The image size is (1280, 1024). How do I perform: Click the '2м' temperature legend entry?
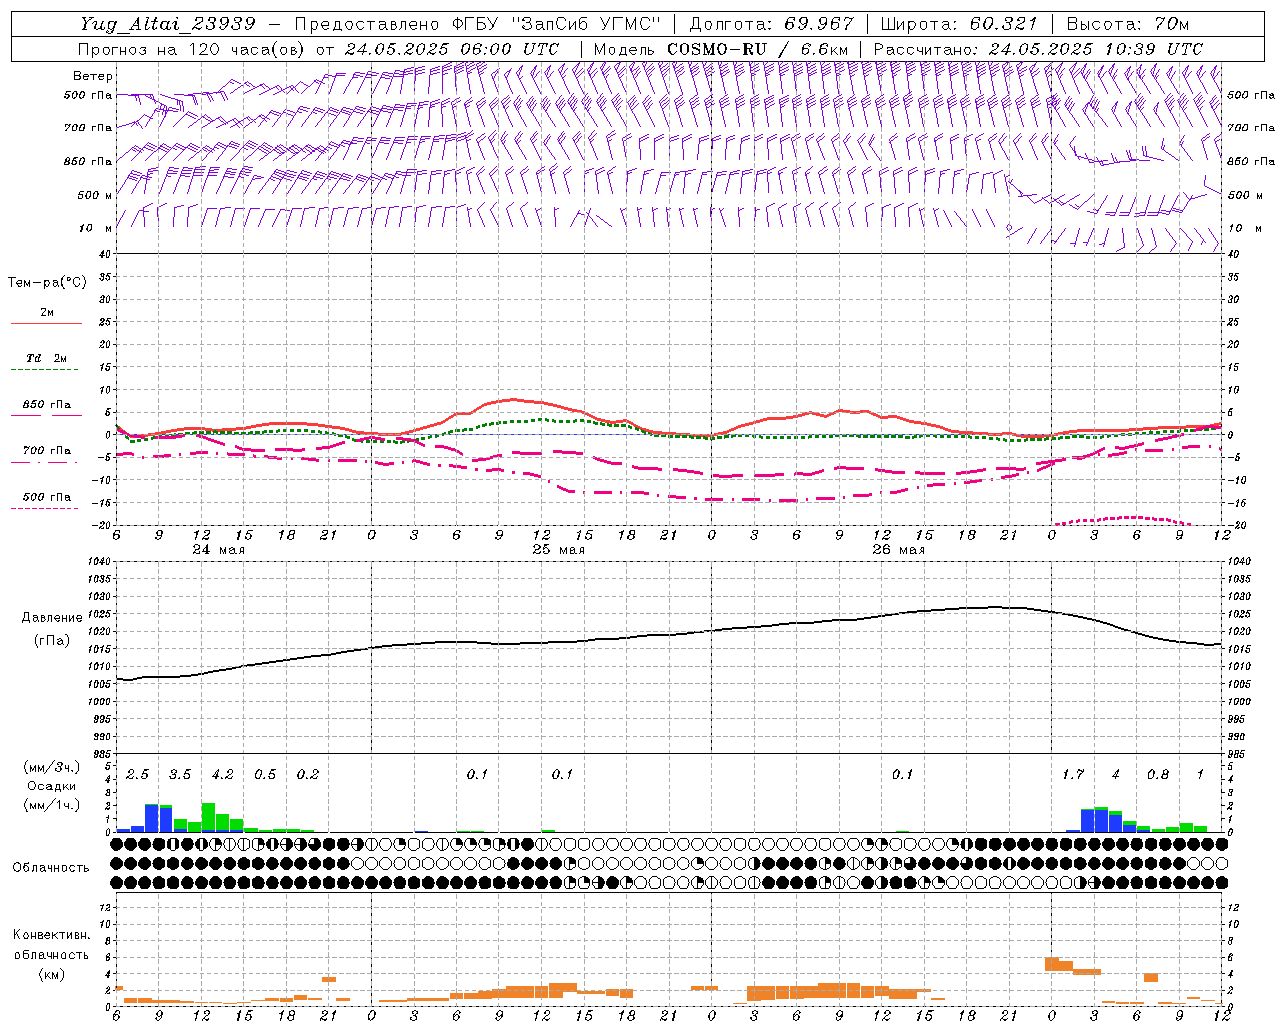pyautogui.click(x=47, y=313)
